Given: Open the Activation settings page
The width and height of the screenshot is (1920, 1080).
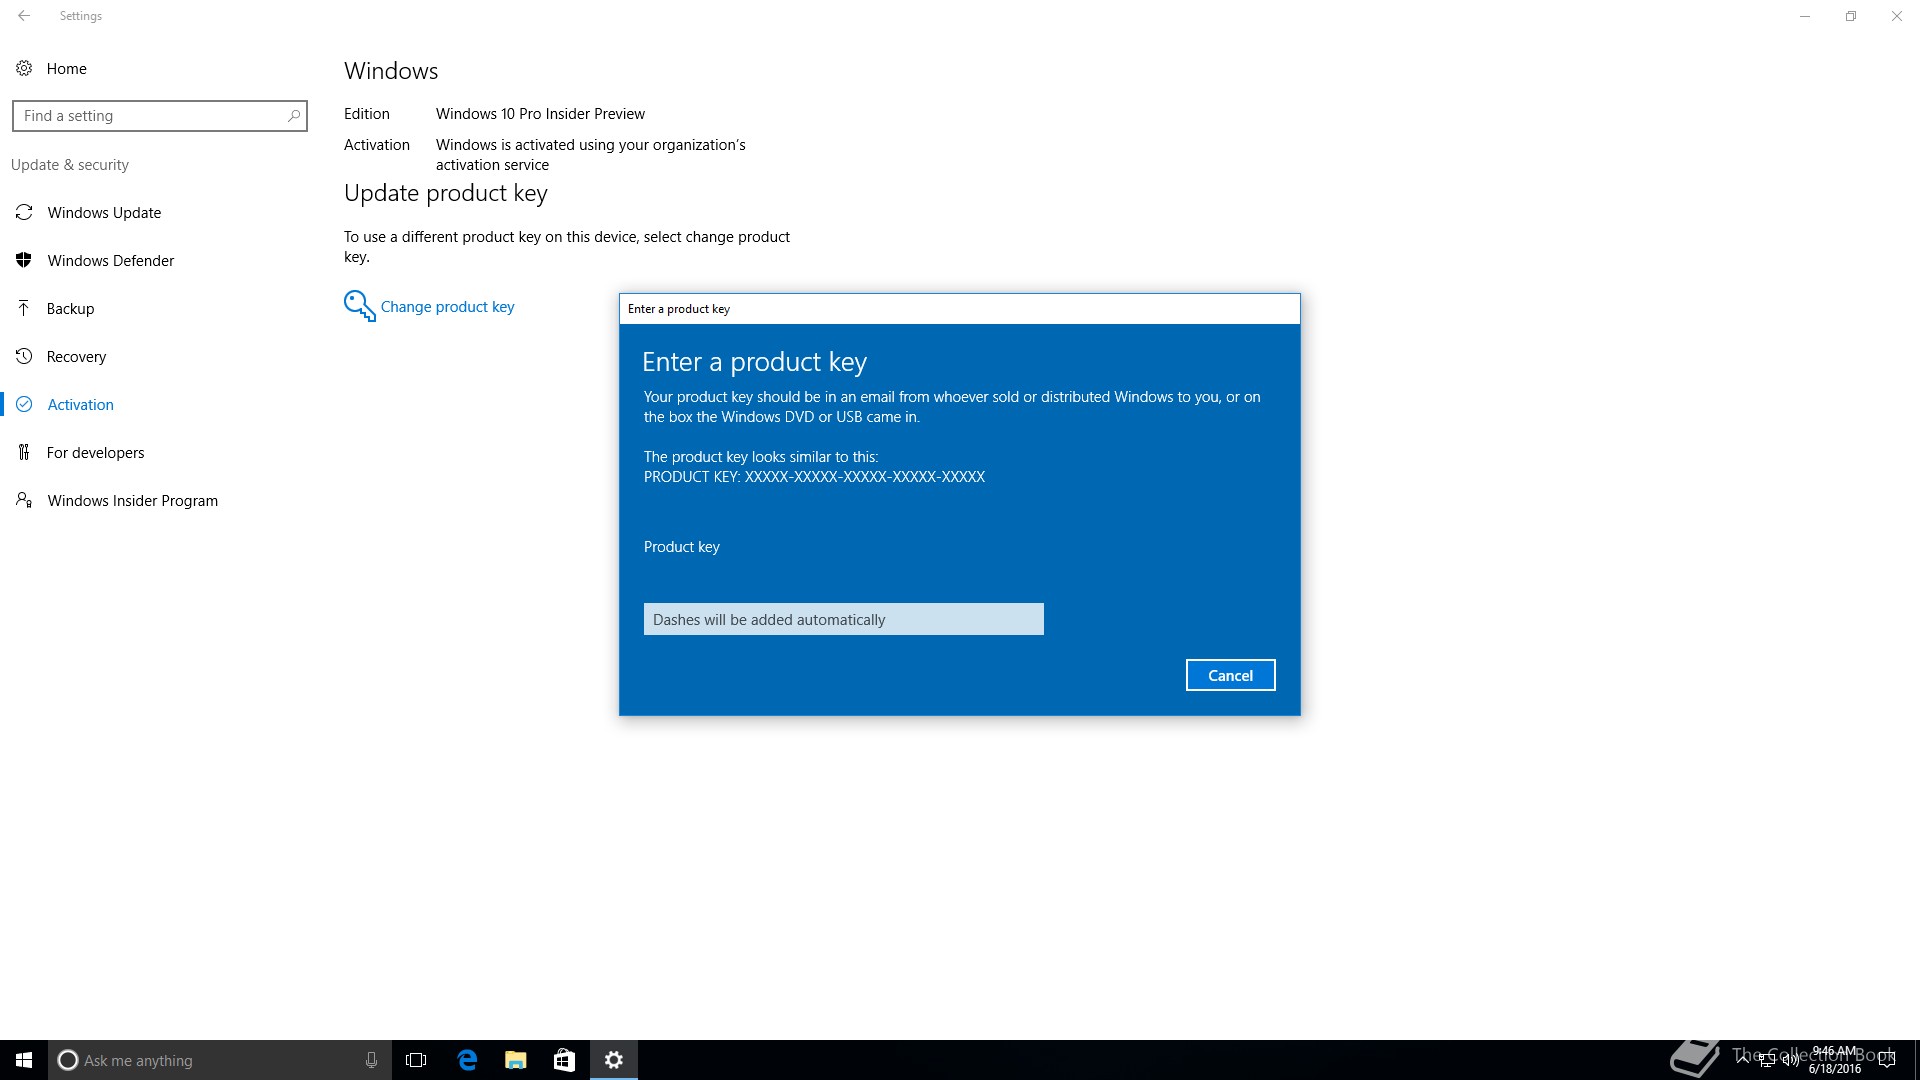Looking at the screenshot, I should (x=80, y=404).
